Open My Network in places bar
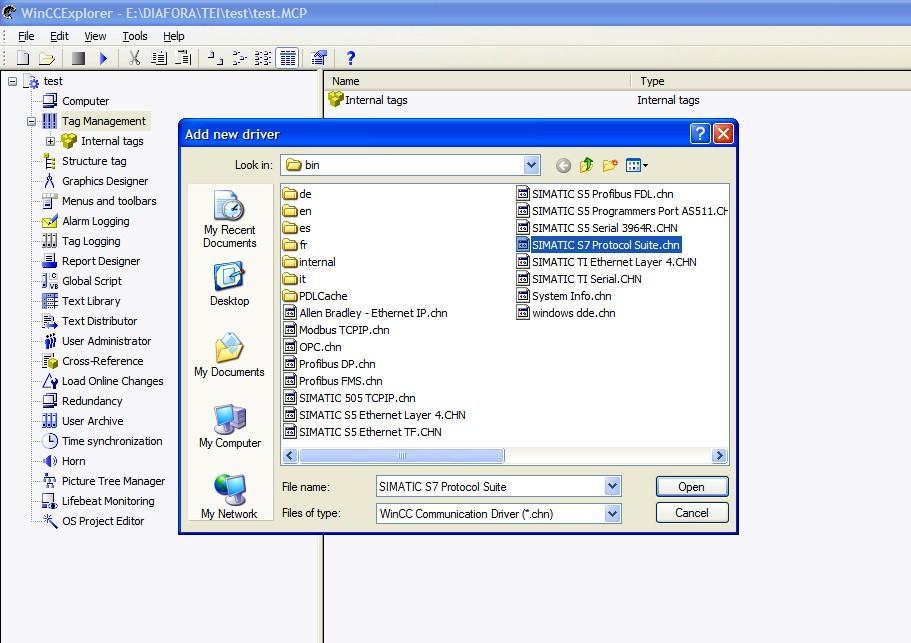 [229, 497]
